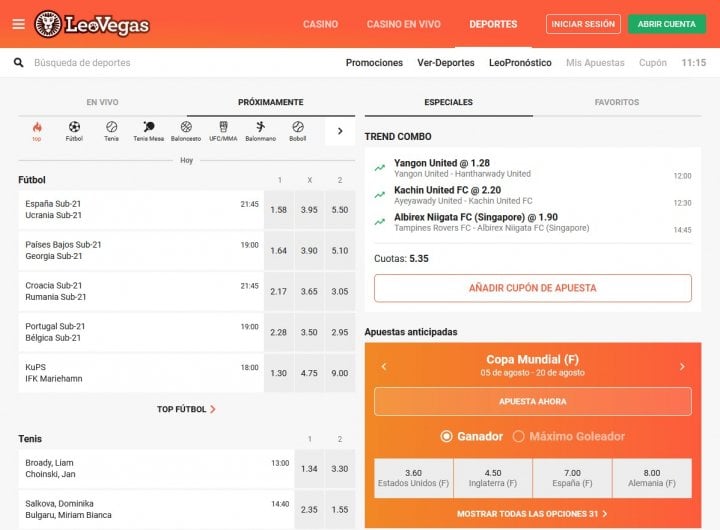Select Bulgaru odds 1.55
720x530 pixels.
coord(340,510)
